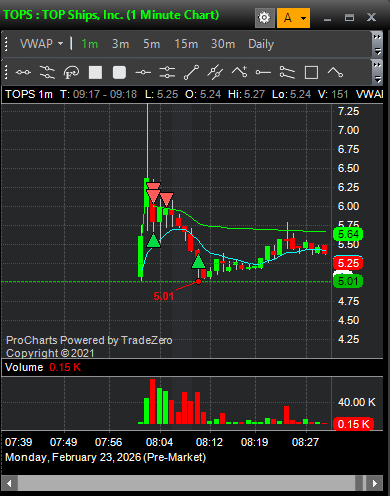Click the red 0.15 K volume axis label

click(x=353, y=424)
